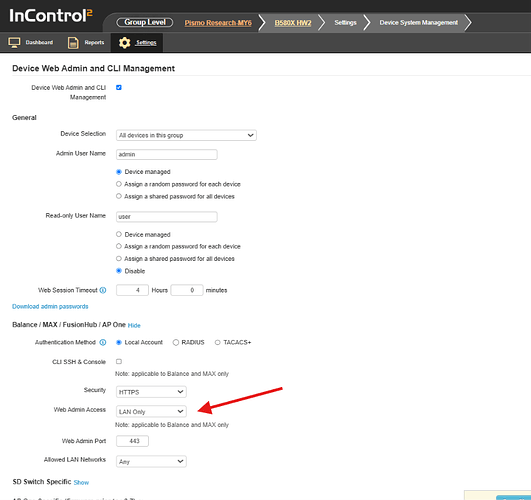Open the Dashboard monitor icon
Viewport: 531px width, 500px height.
[14, 43]
